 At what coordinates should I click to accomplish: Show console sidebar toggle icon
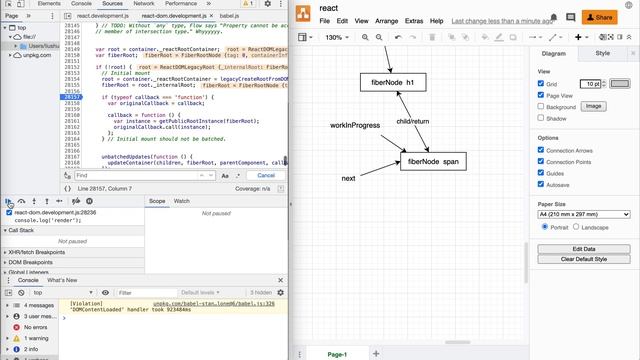point(9,293)
